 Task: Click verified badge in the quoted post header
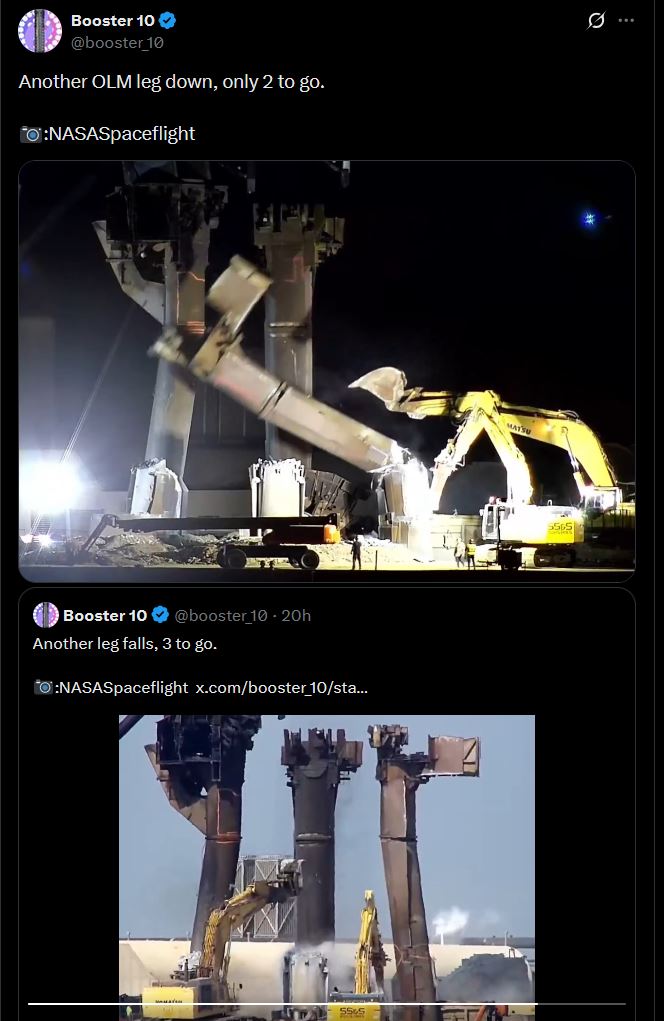(160, 615)
